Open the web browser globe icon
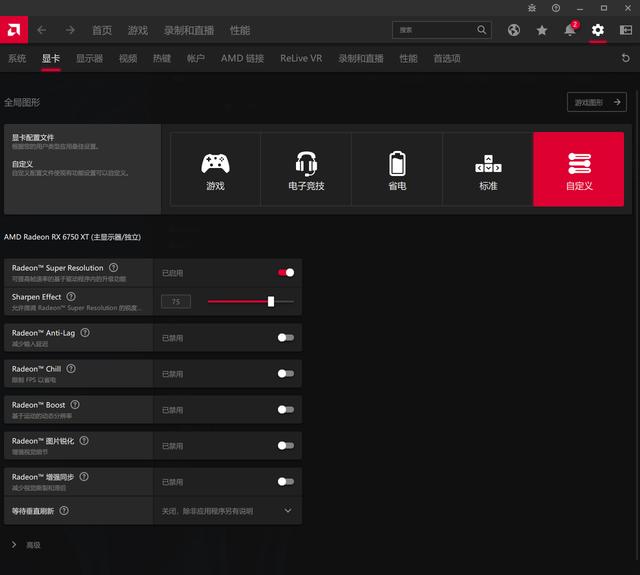 click(514, 30)
